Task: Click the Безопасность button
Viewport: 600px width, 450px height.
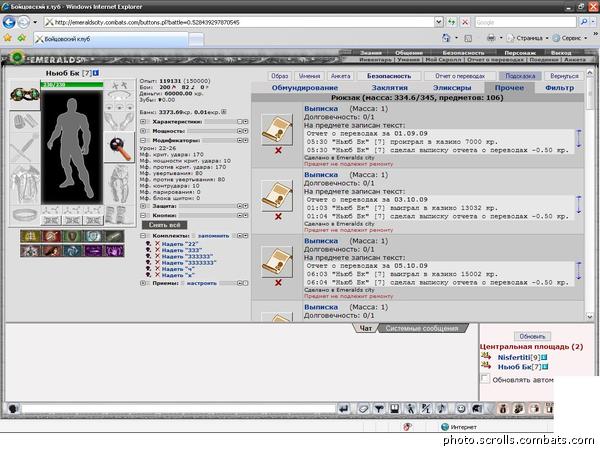Action: click(x=389, y=76)
